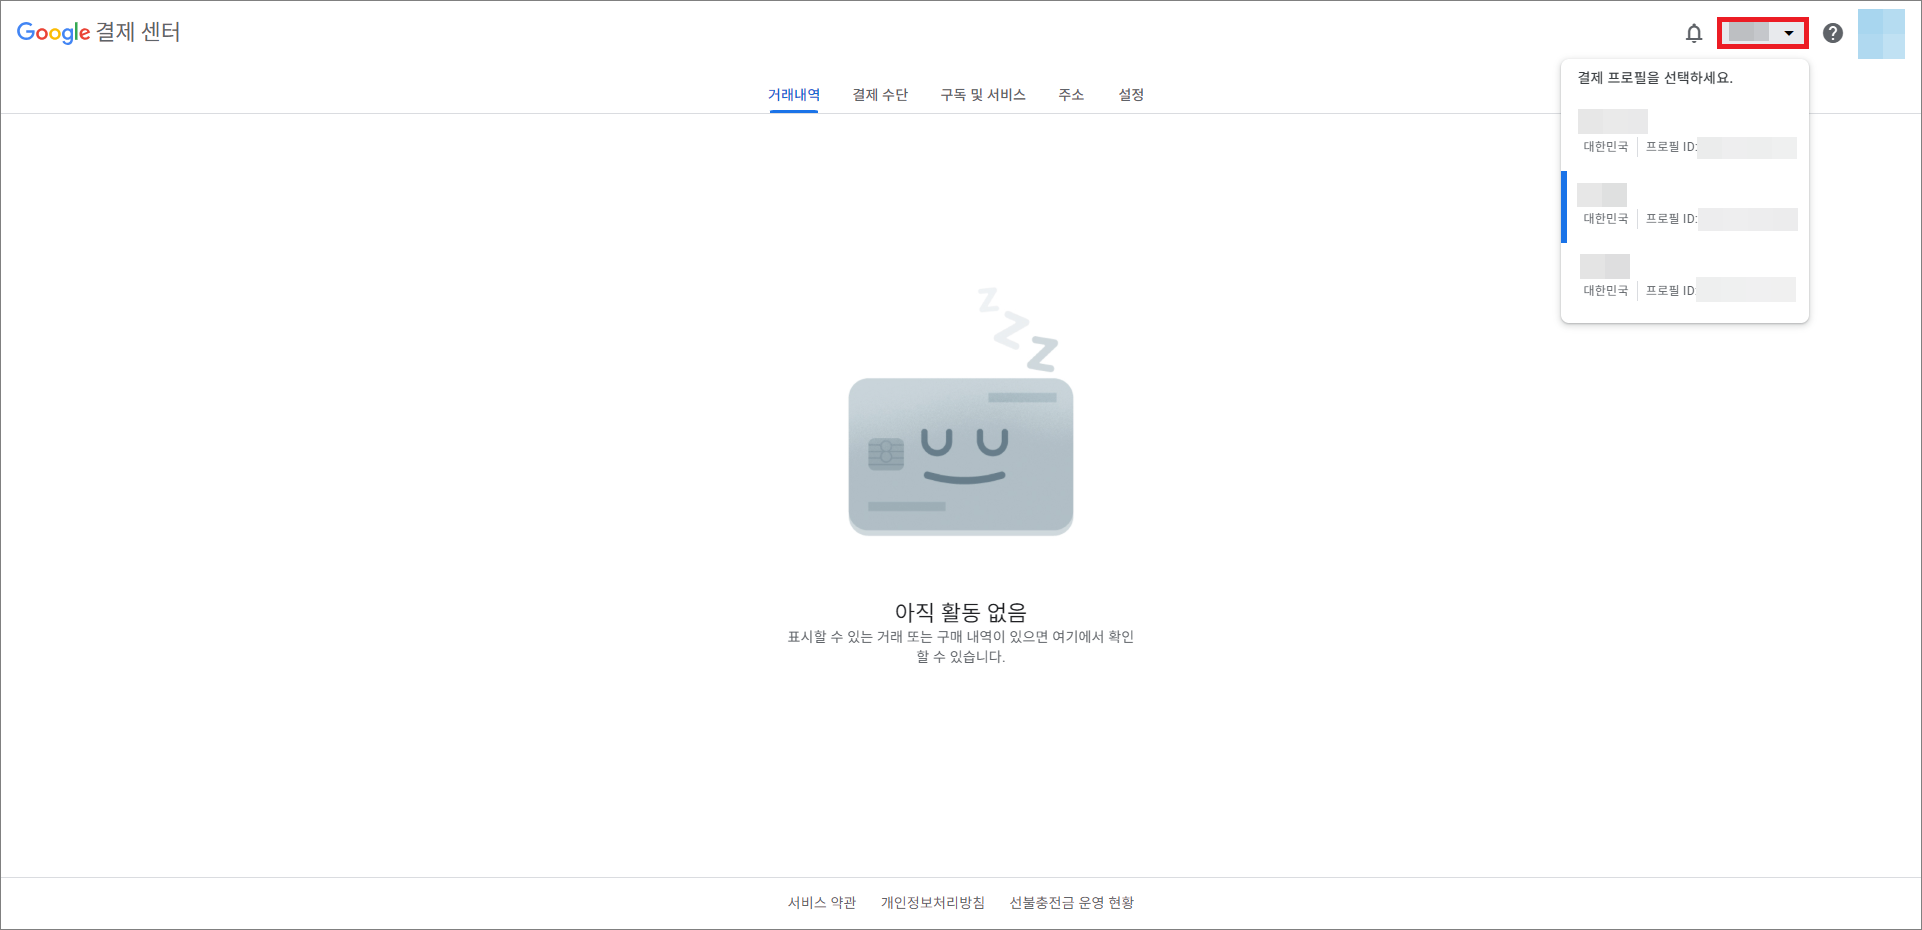1922x930 pixels.
Task: Open the 서비스 약관 footer link
Action: 822,903
